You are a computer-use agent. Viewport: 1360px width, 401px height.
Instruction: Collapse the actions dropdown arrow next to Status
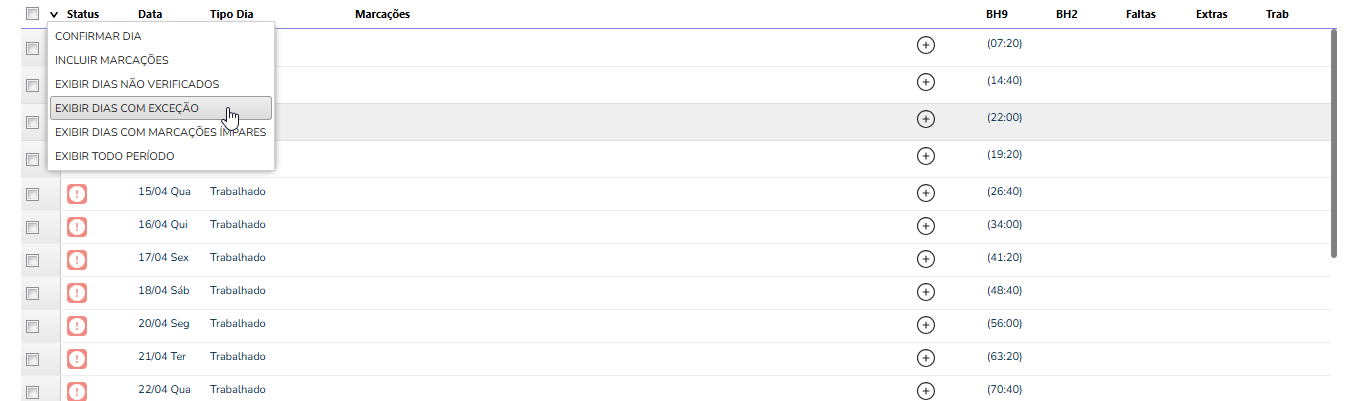tap(54, 15)
